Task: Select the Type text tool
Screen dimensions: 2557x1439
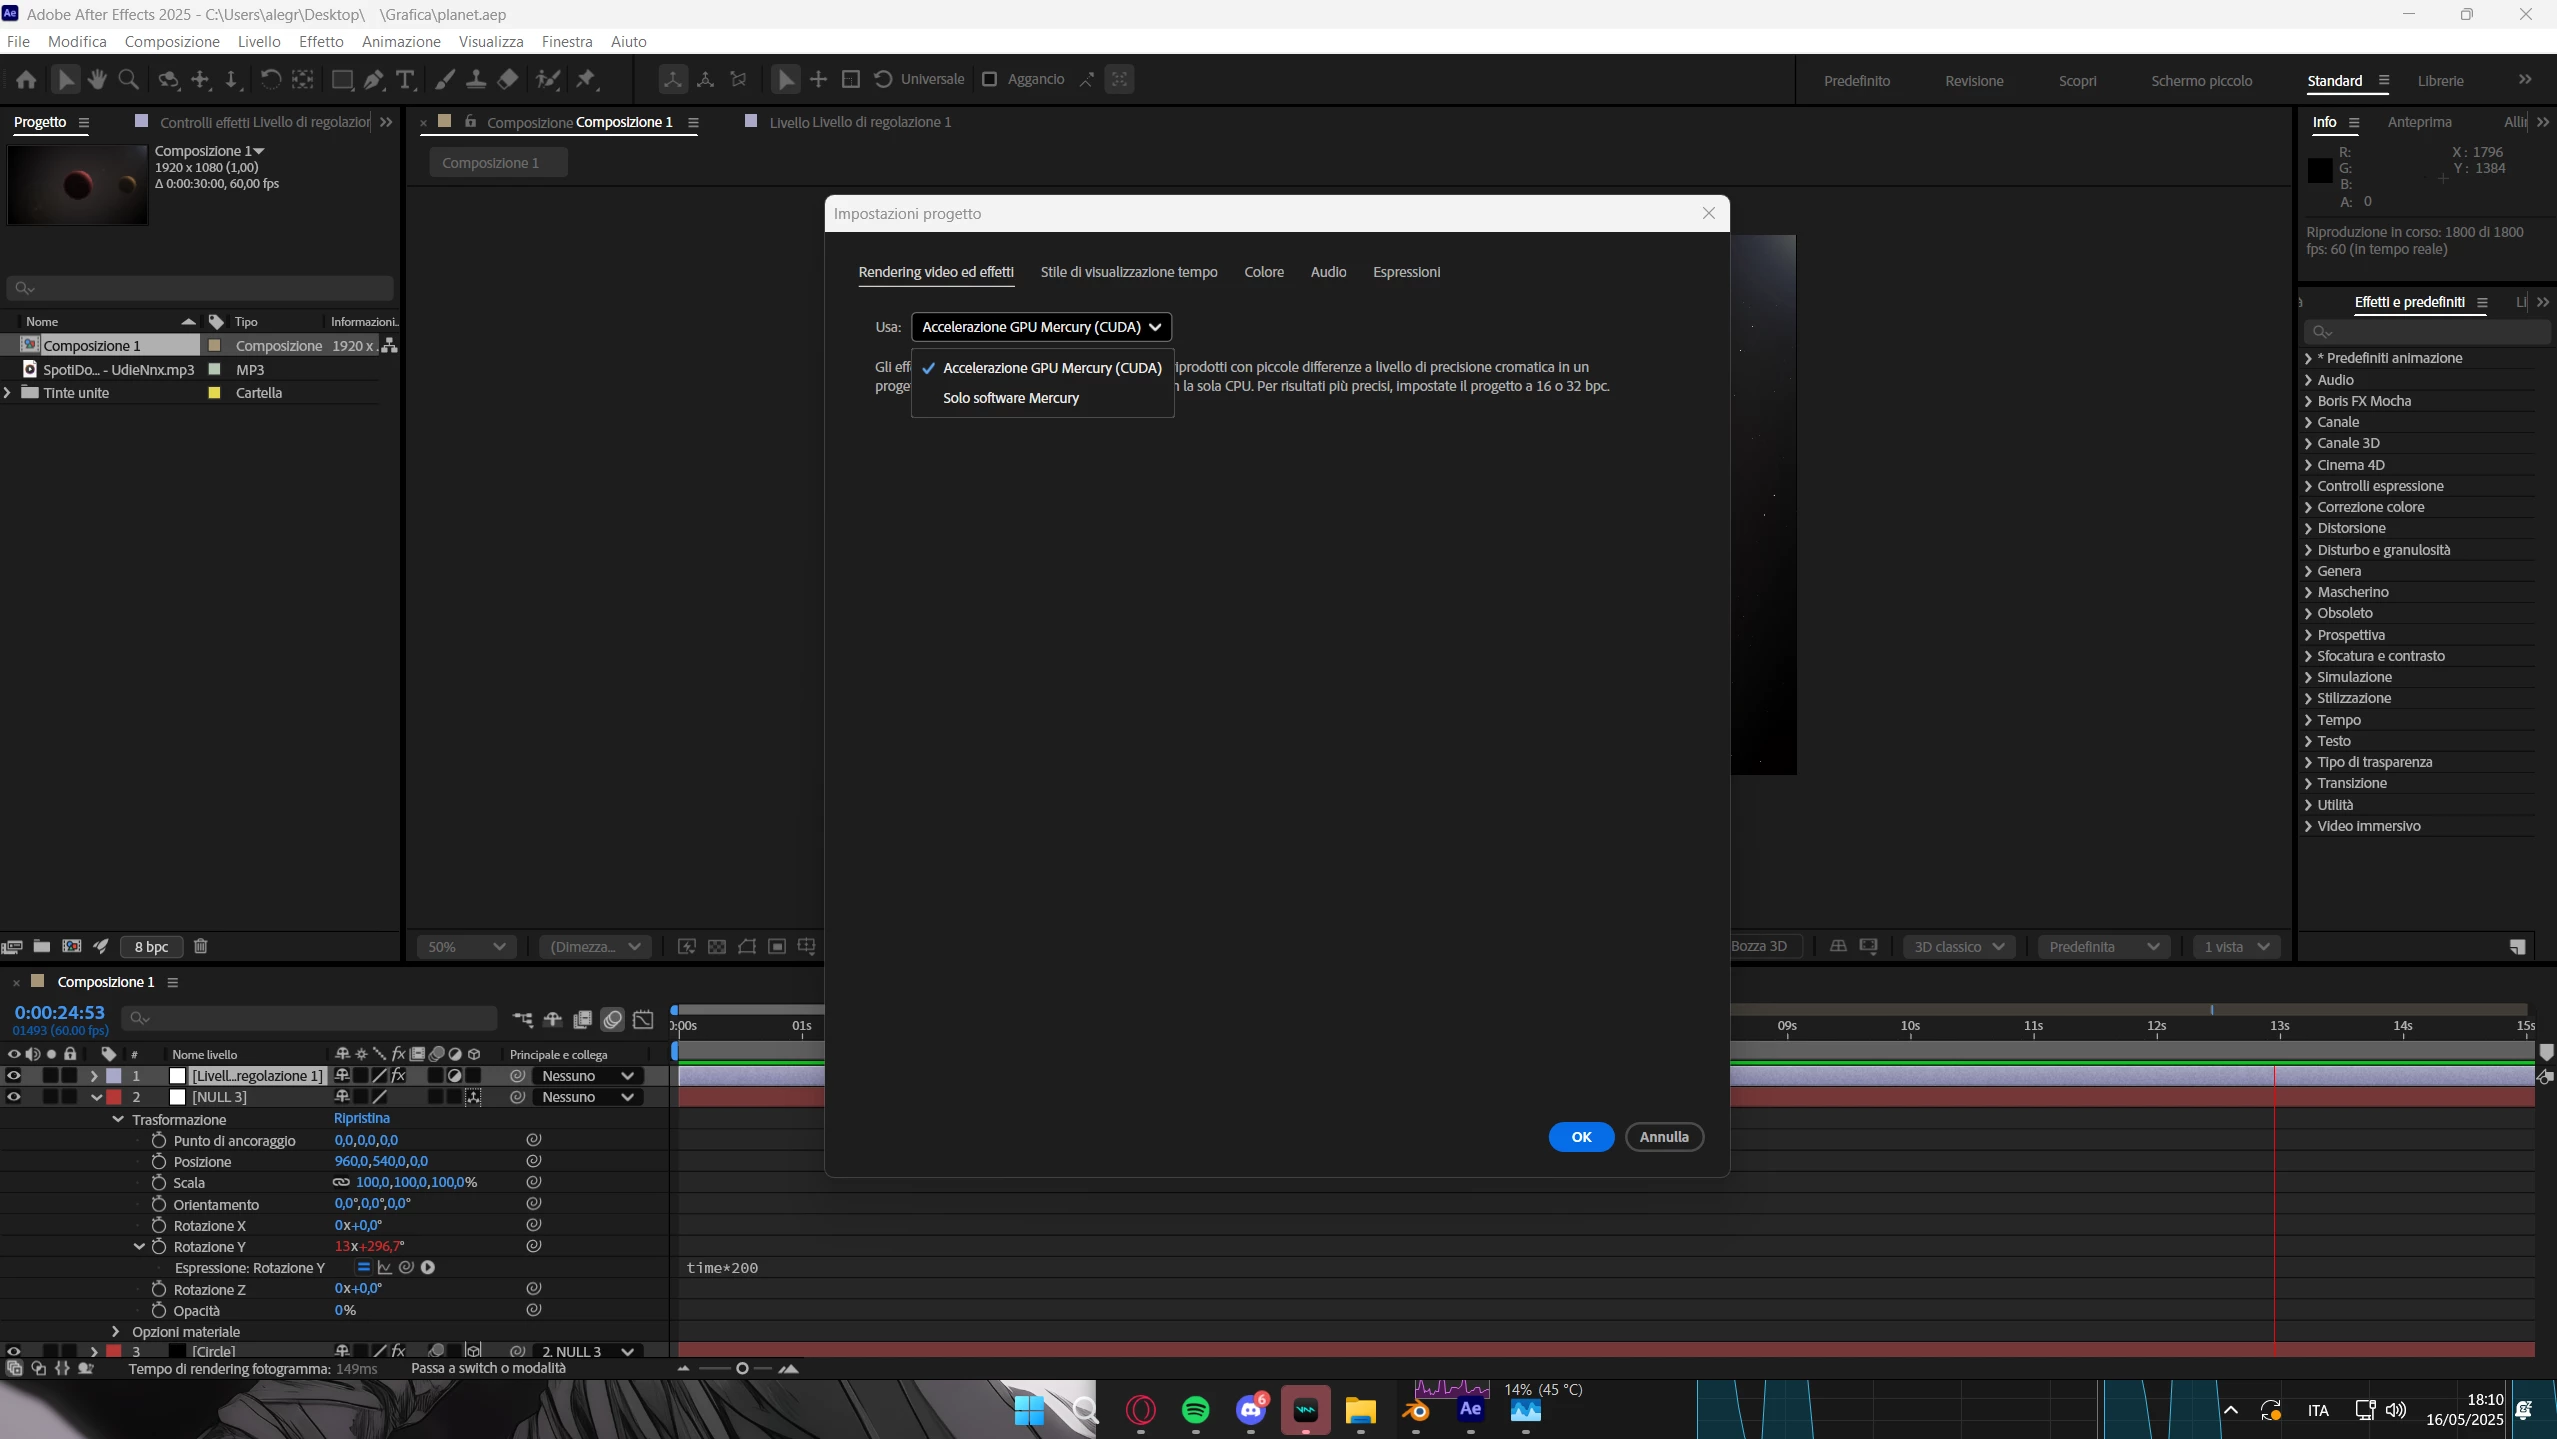Action: click(405, 79)
